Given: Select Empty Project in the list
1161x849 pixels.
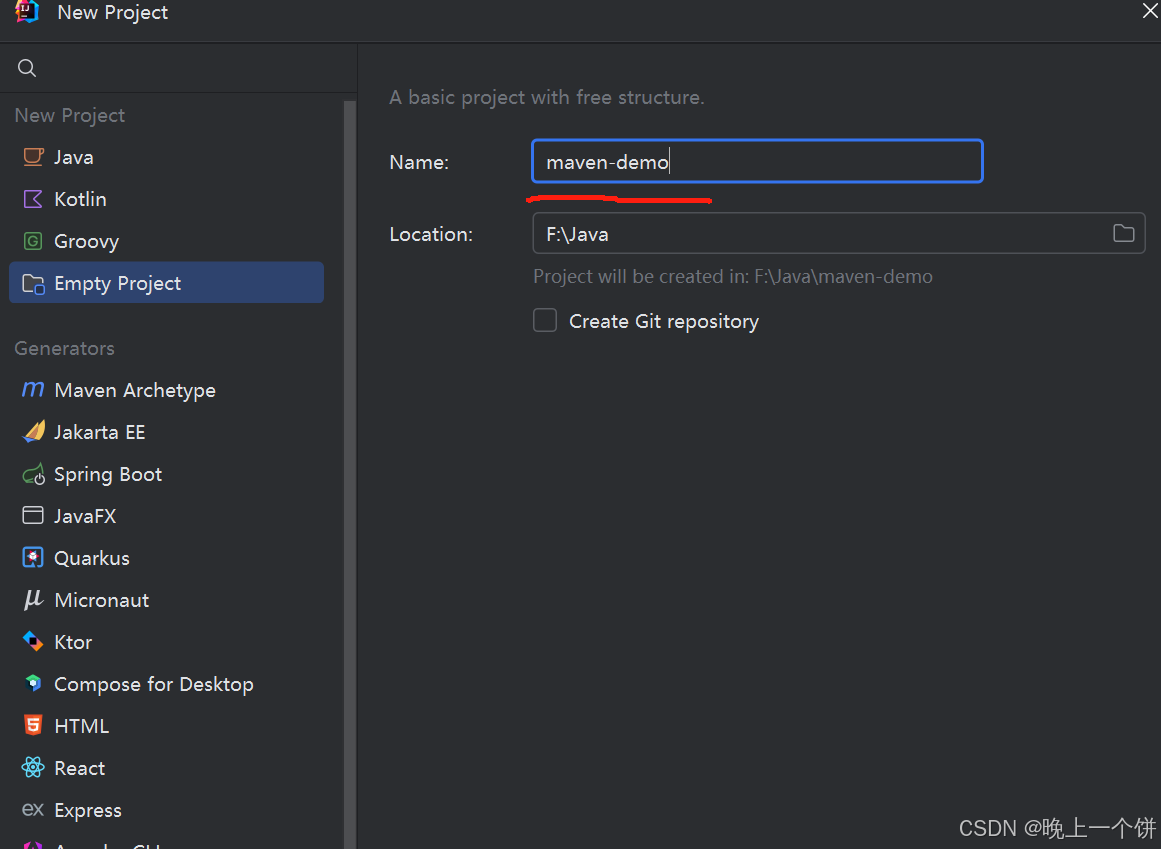Looking at the screenshot, I should click(x=167, y=282).
